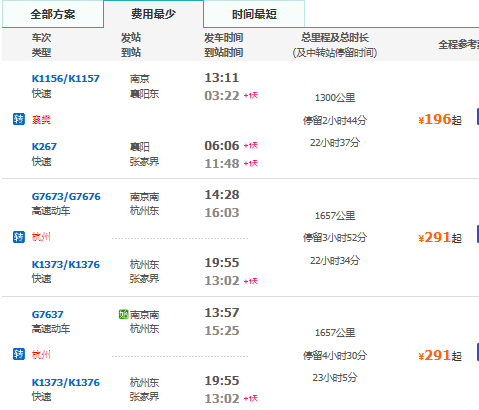The height and width of the screenshot is (410, 479).
Task: Open train K267 details
Action: [44, 147]
